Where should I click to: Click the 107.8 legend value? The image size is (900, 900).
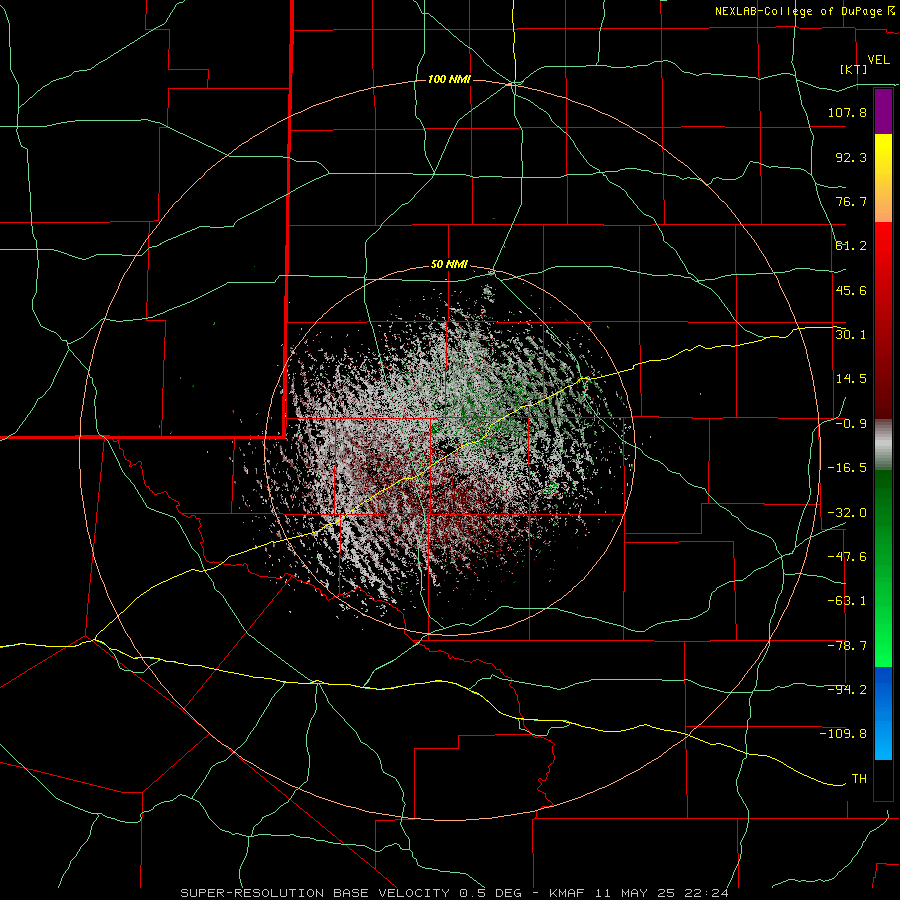(847, 112)
